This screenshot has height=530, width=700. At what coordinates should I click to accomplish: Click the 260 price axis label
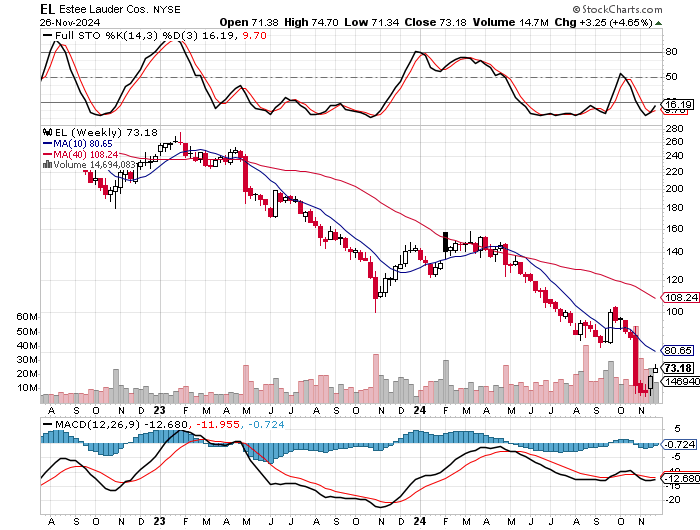[674, 142]
